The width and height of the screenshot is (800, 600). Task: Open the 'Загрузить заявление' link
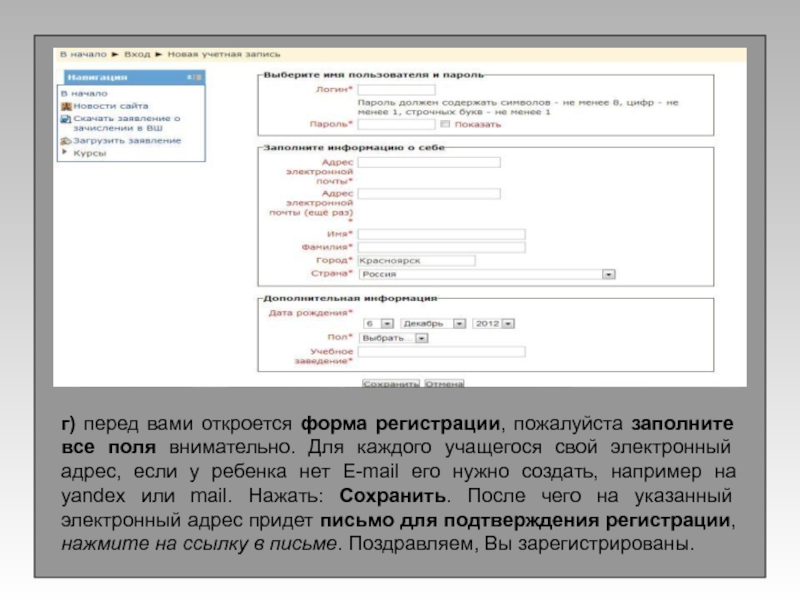tap(127, 140)
